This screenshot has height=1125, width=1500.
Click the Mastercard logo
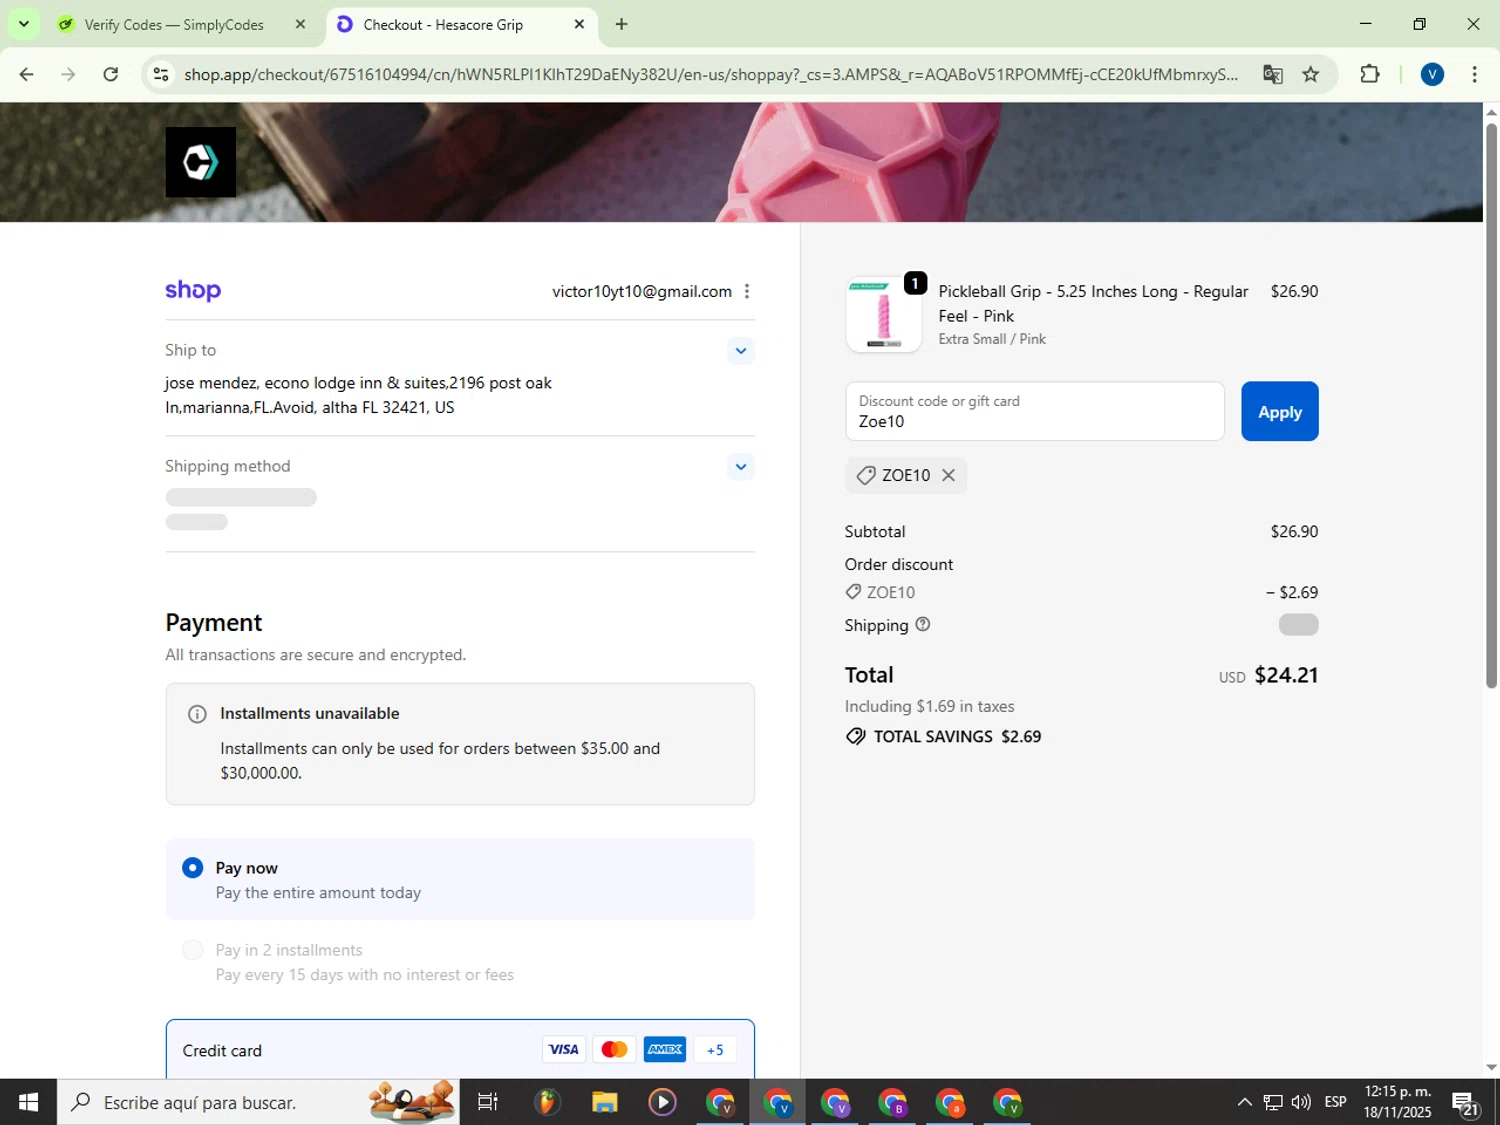[614, 1049]
